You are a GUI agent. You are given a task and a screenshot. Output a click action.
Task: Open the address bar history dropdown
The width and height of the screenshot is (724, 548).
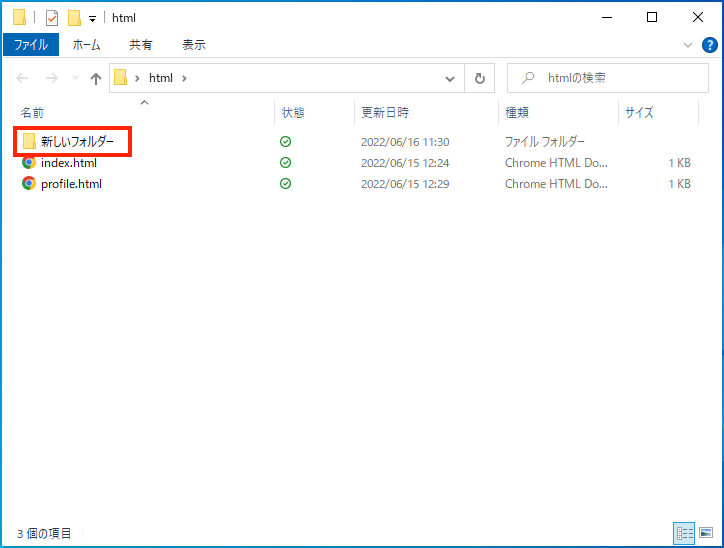click(450, 78)
